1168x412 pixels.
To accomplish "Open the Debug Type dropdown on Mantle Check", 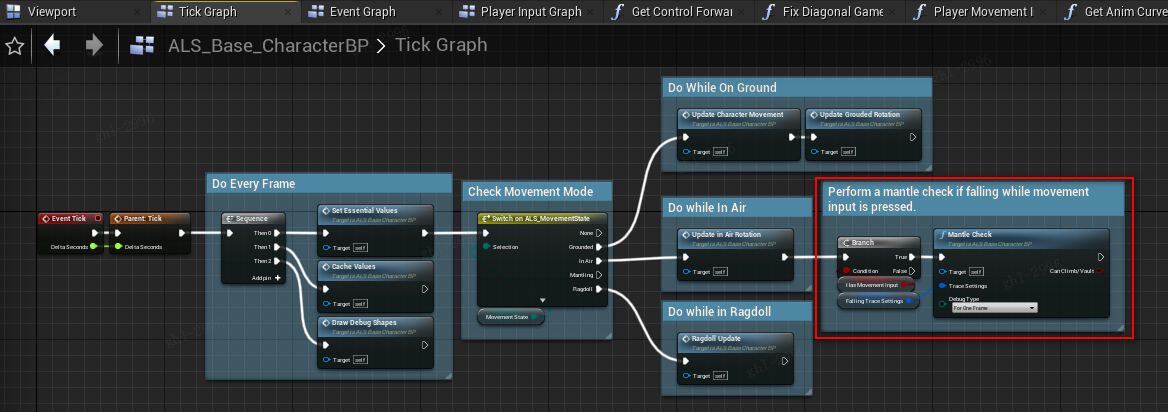I will [994, 308].
